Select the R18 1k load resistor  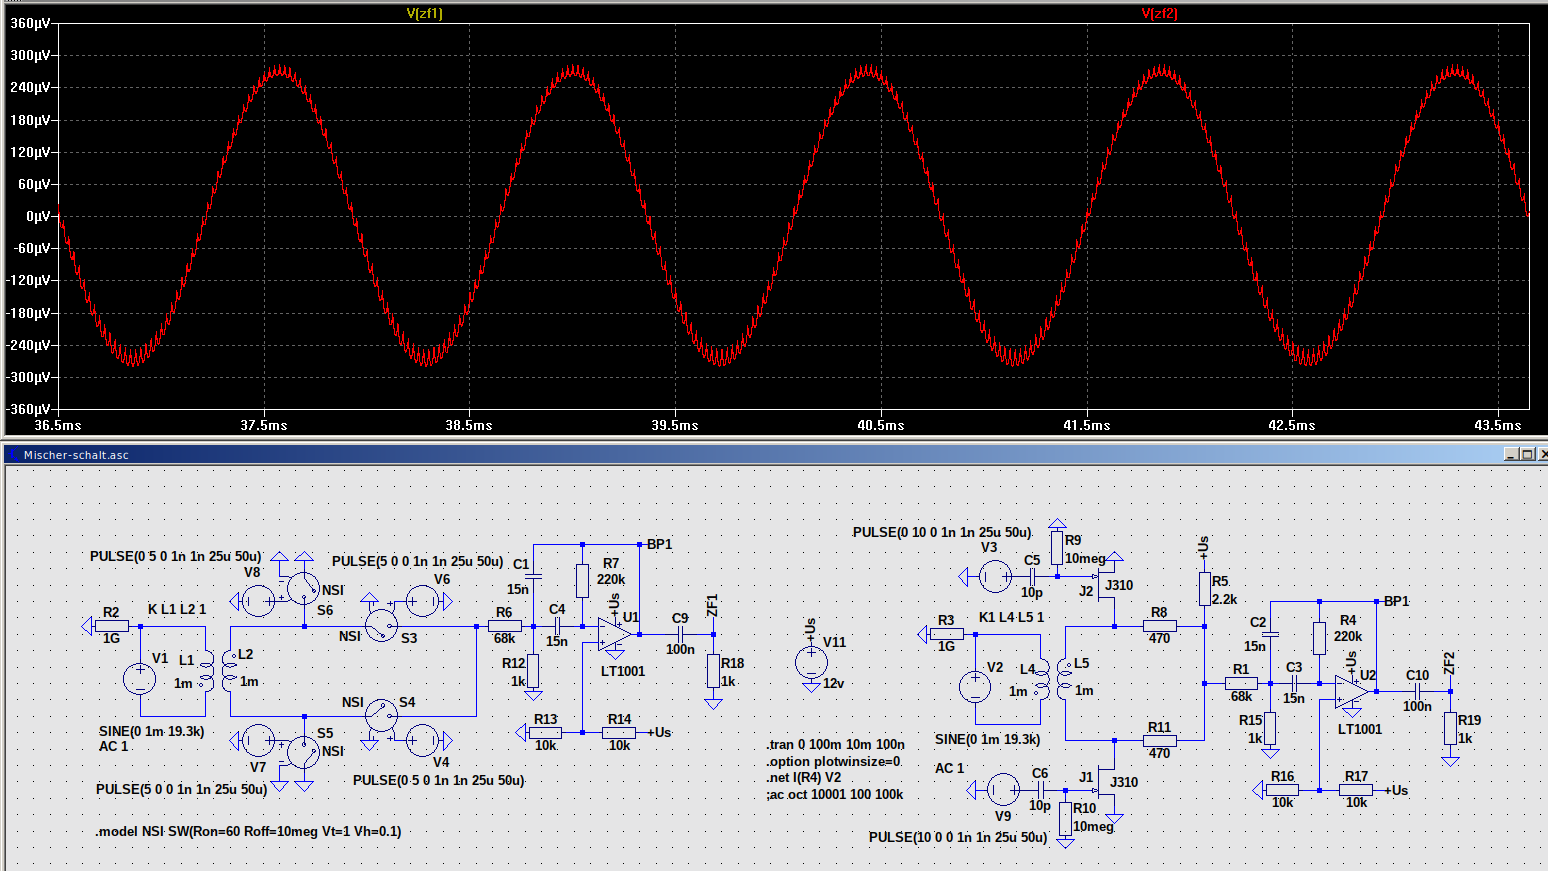[x=713, y=671]
